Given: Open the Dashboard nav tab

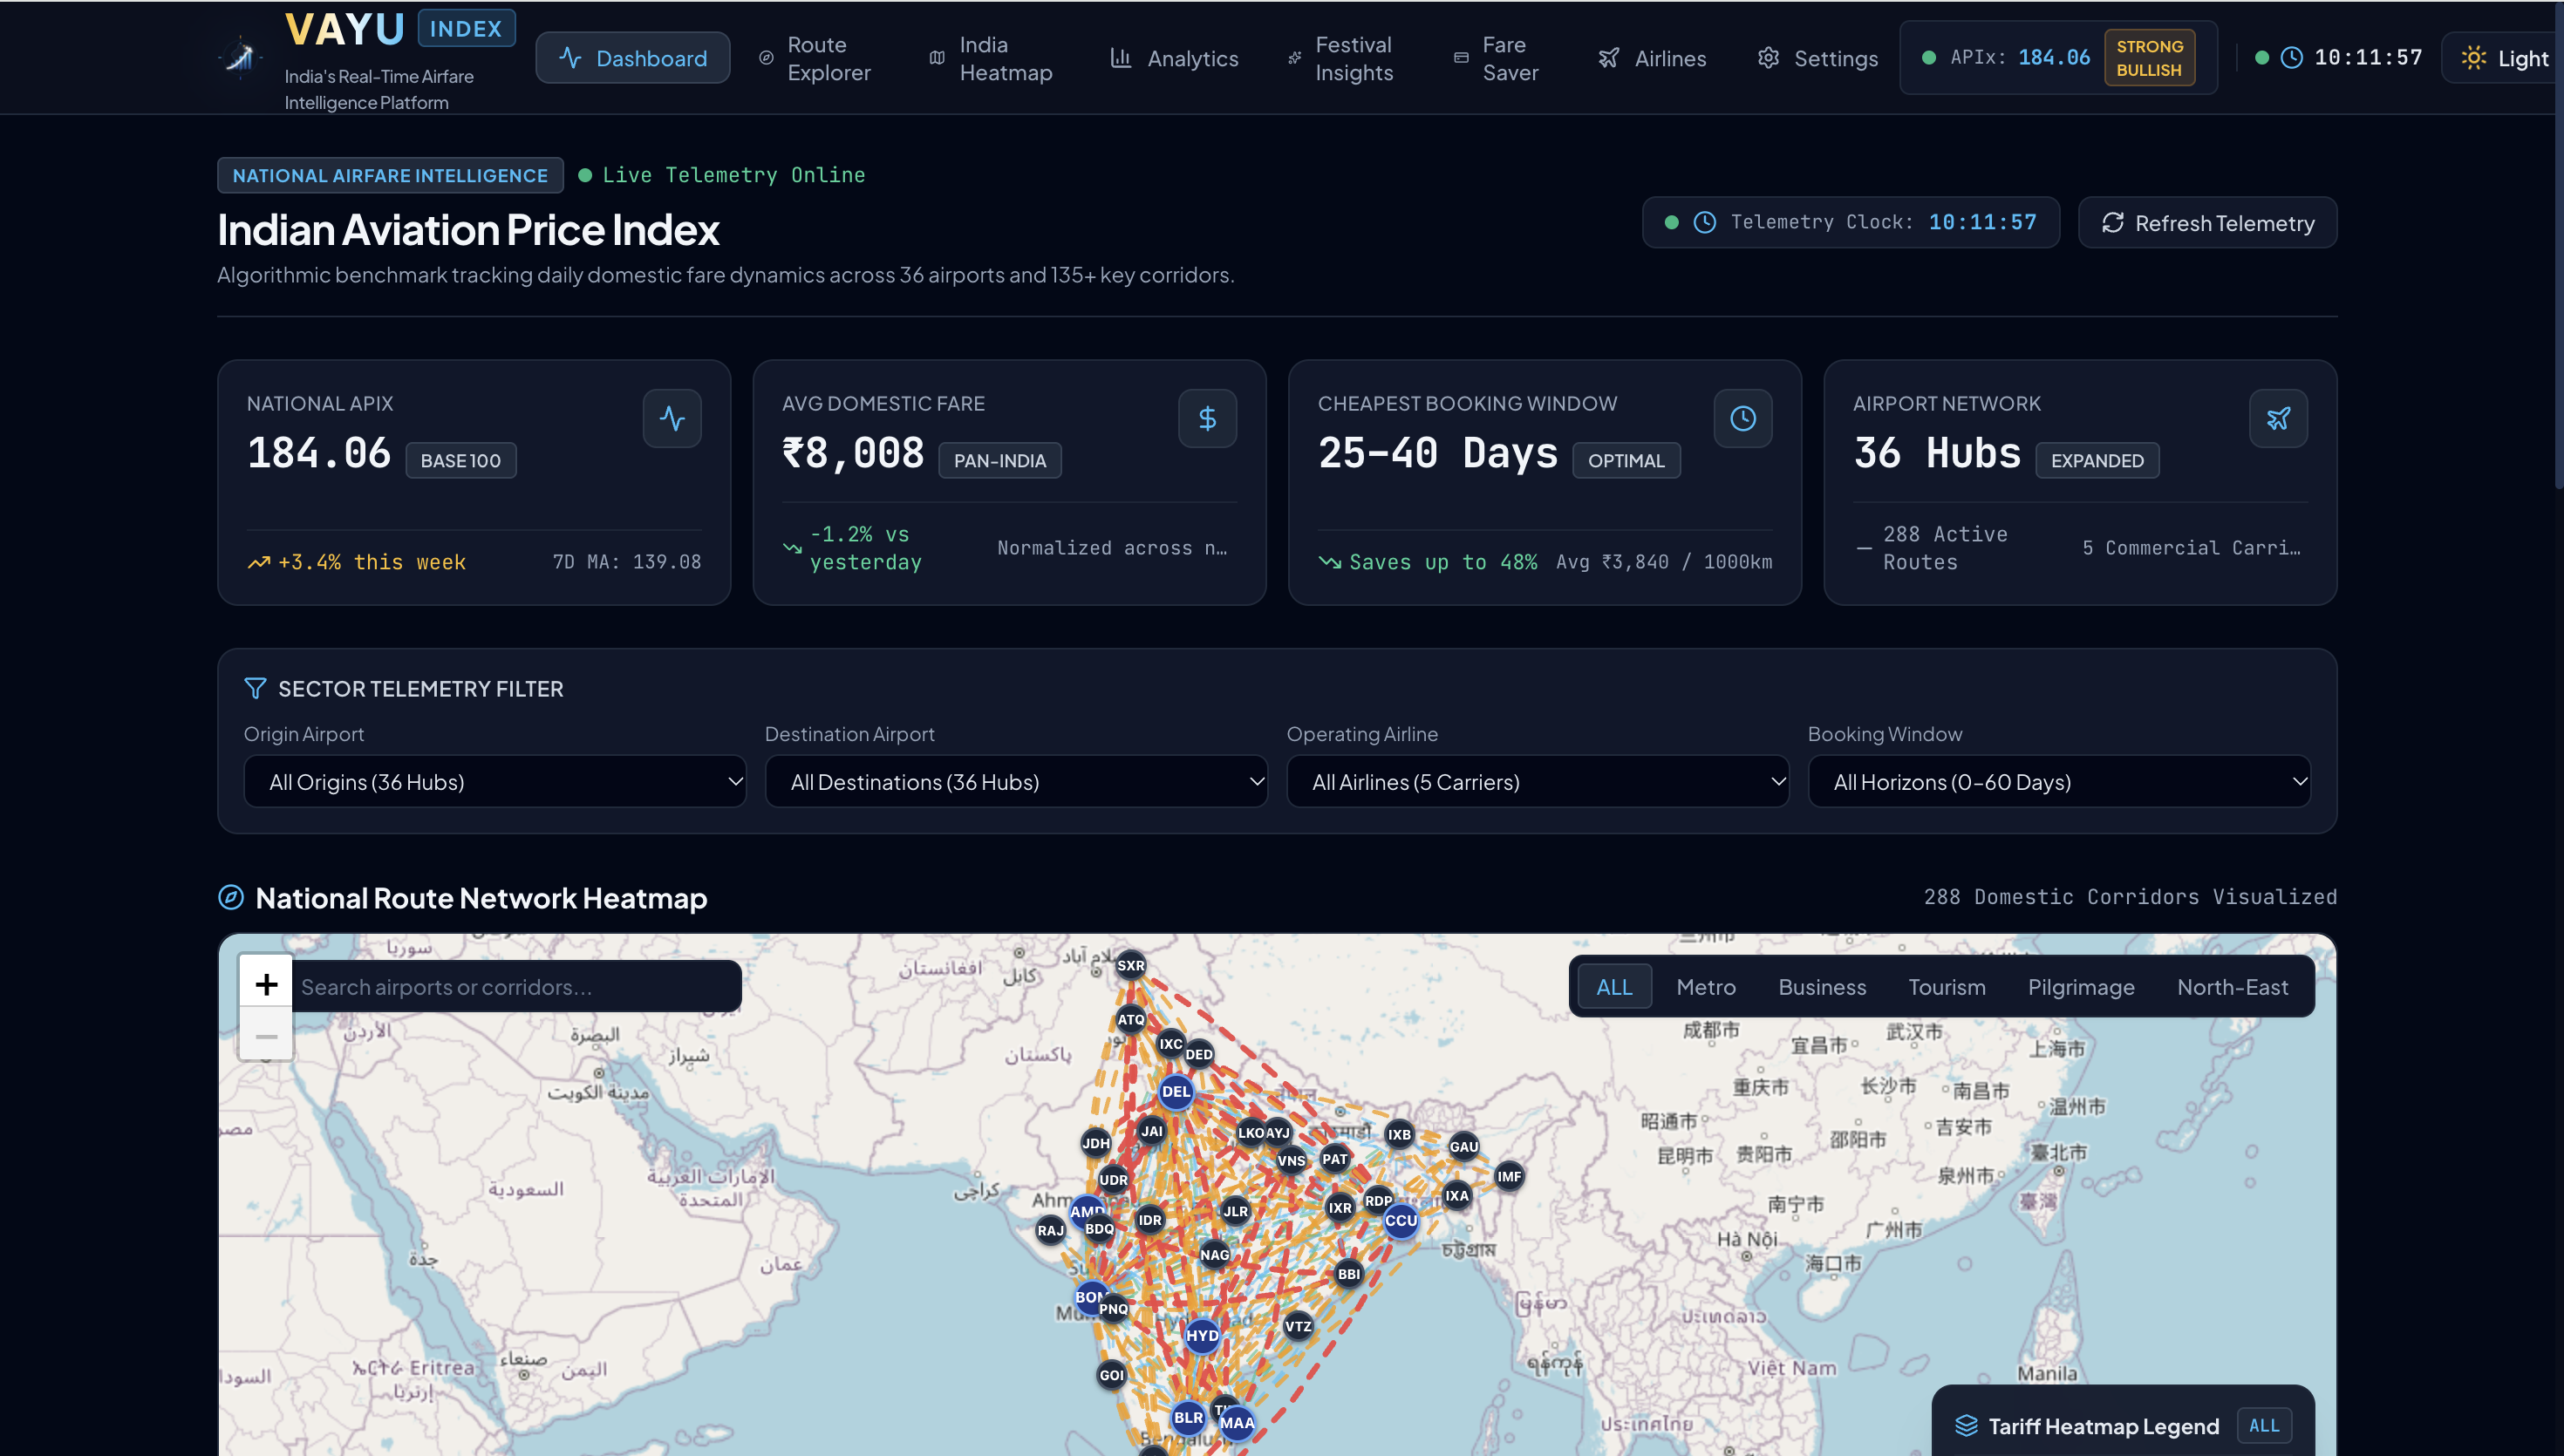Looking at the screenshot, I should [633, 58].
